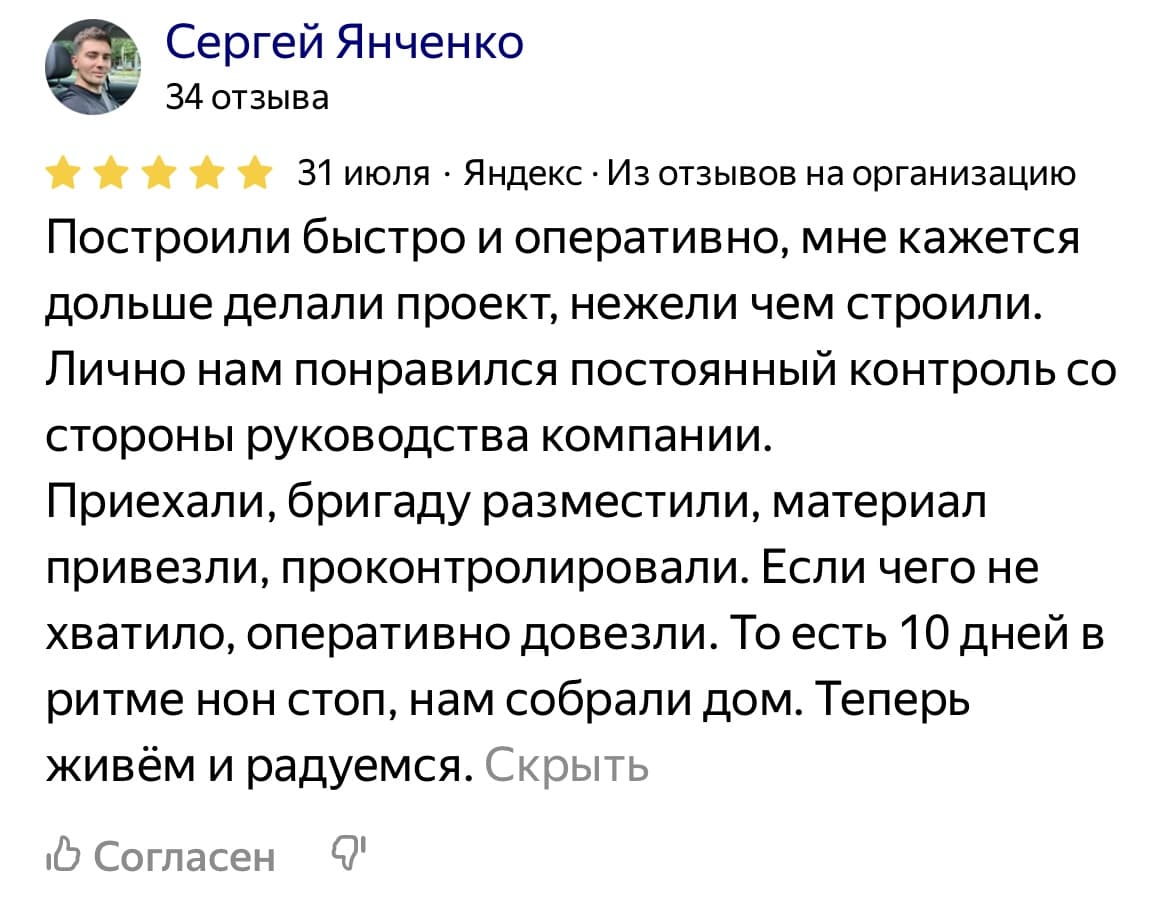Click the fifth rating star
Viewport: 1150px width, 919px height.
tap(256, 174)
